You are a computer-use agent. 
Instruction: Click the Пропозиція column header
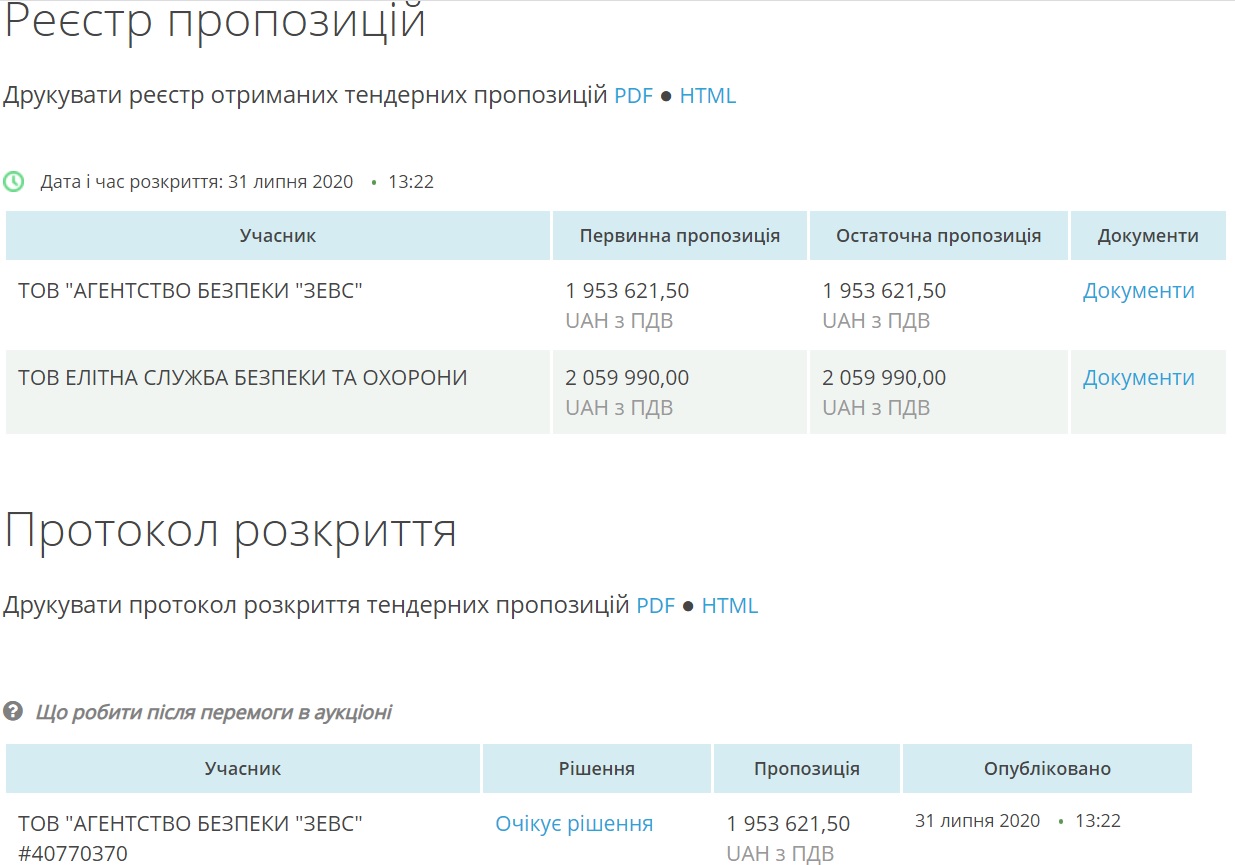pyautogui.click(x=807, y=769)
